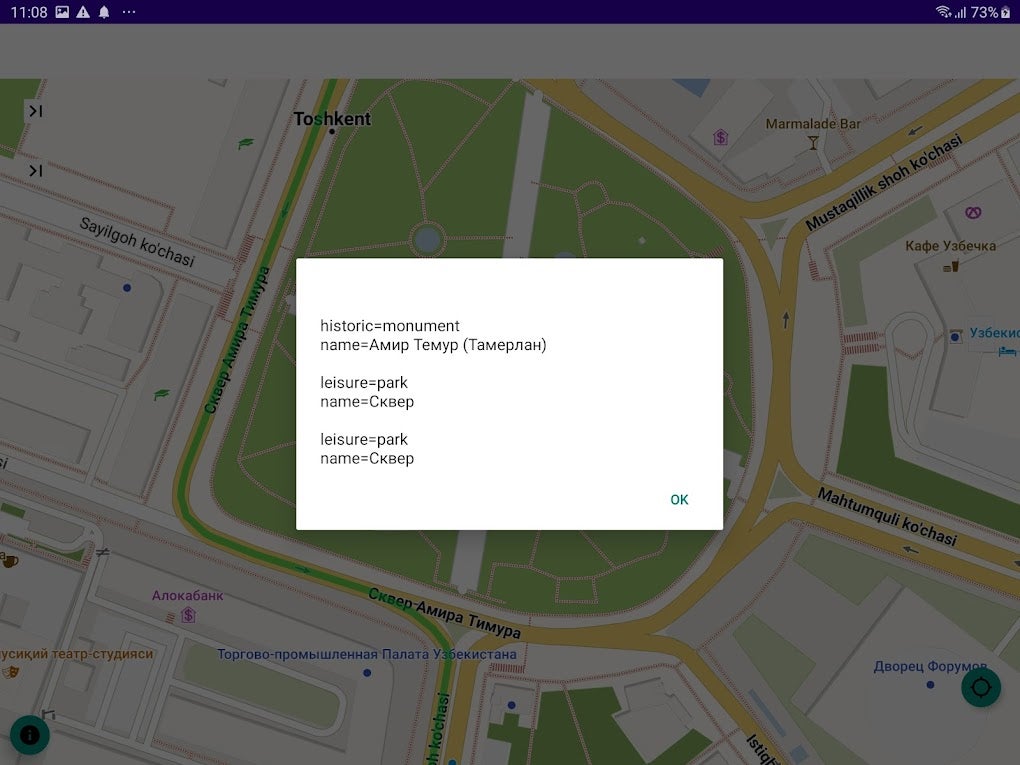Tap the Торгово-промышленная Палата Узбекистана label

coord(367,654)
